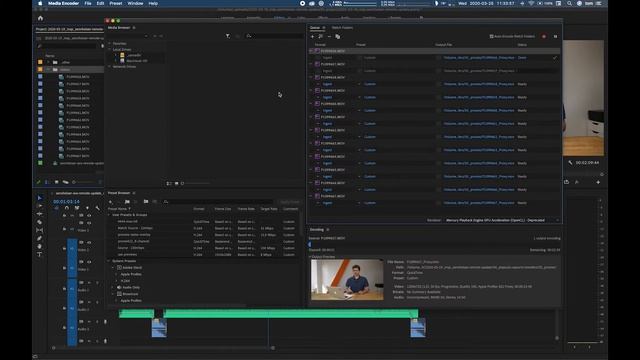Viewport: 640px width, 360px height.
Task: Click the Remove minus icon in Queue toolbar
Action: [x=329, y=37]
